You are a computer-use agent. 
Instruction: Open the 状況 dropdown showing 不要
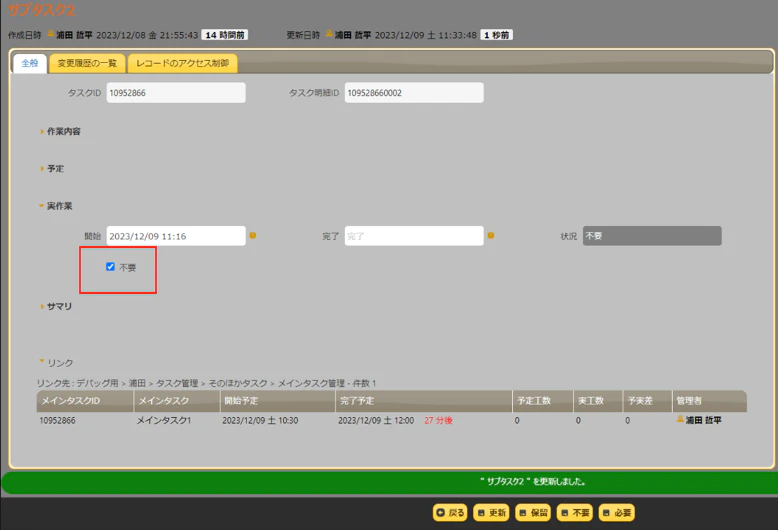pos(652,236)
